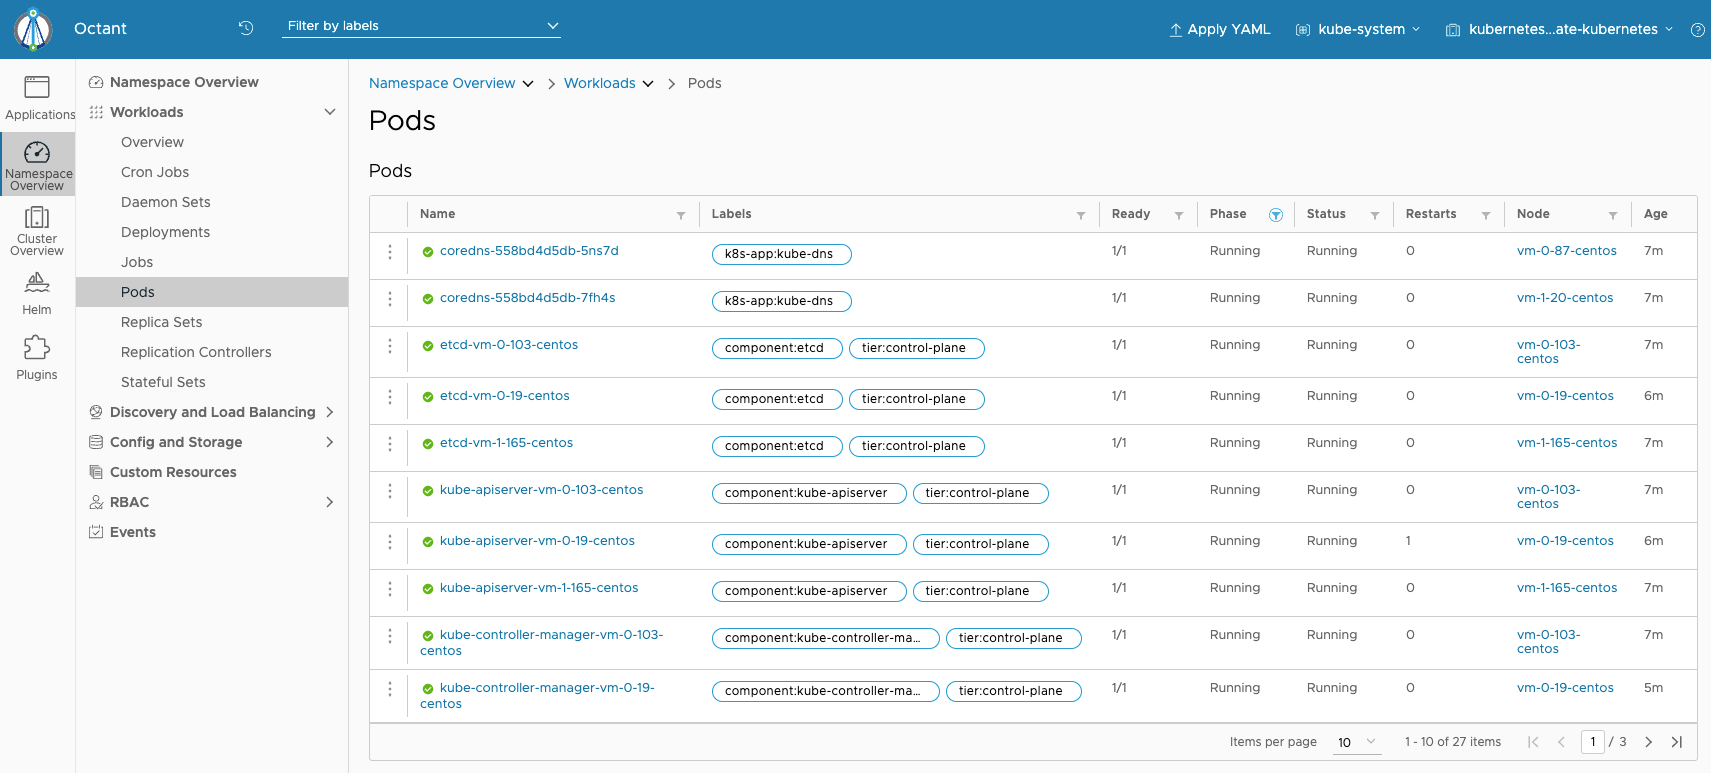1711x773 pixels.
Task: Open actions menu for etcd-vm-1-165-centos row
Action: pyautogui.click(x=390, y=444)
